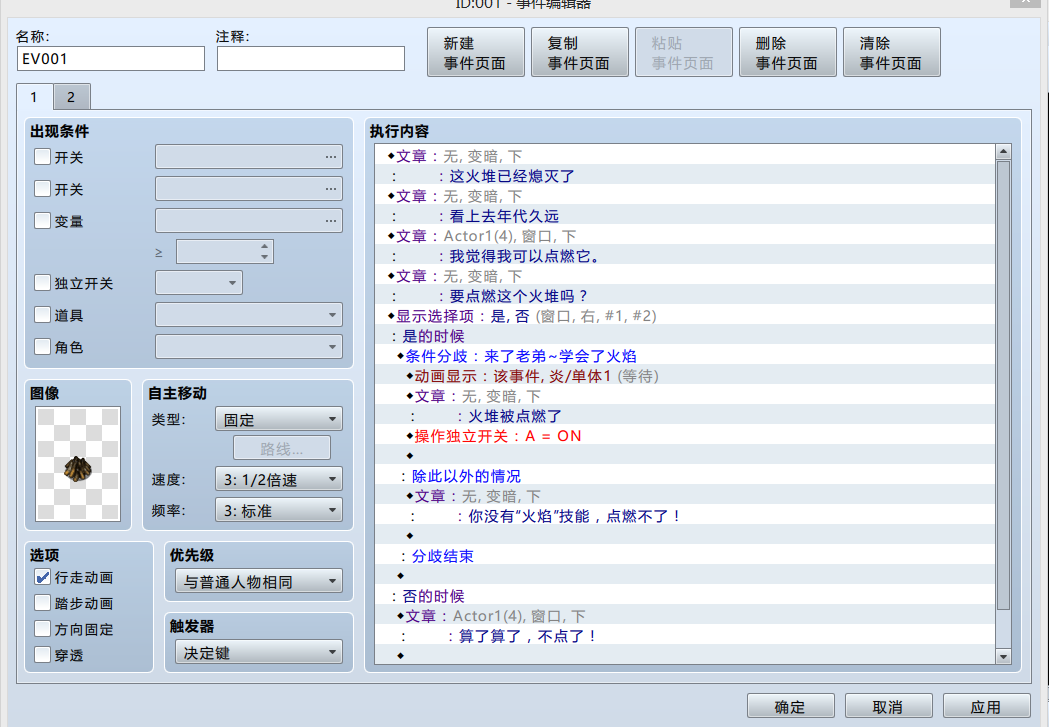Image resolution: width=1049 pixels, height=727 pixels.
Task: Select the 除此以外的情况 branch line
Action: [x=684, y=476]
